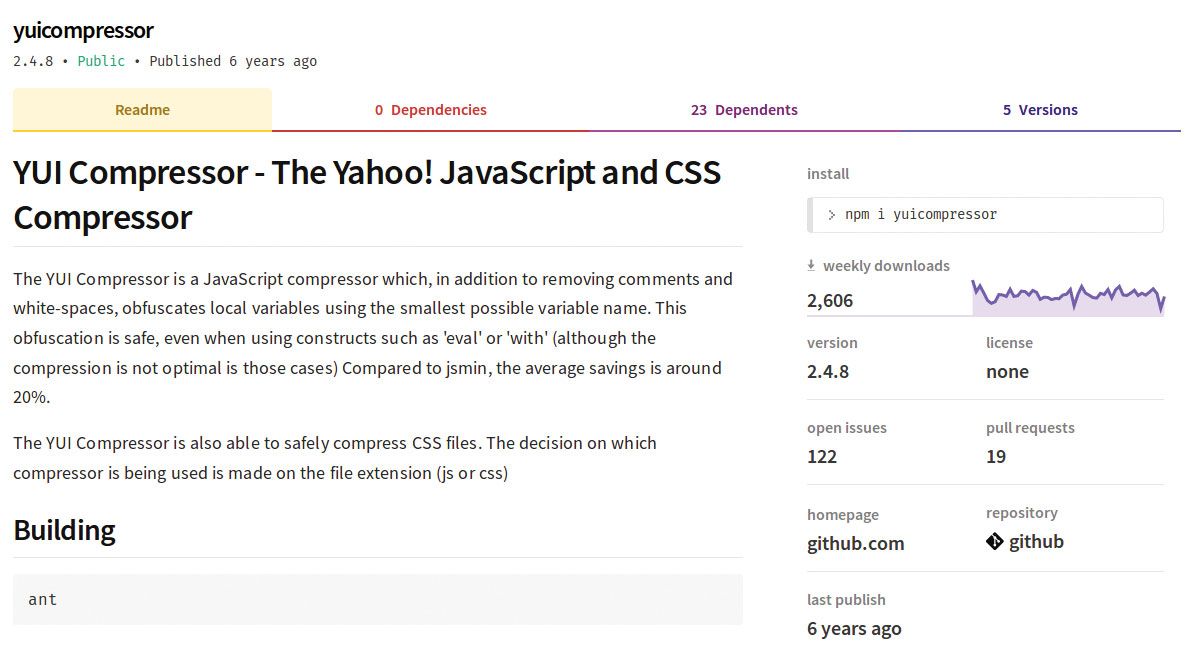
Task: Select the ant code block
Action: click(x=377, y=598)
